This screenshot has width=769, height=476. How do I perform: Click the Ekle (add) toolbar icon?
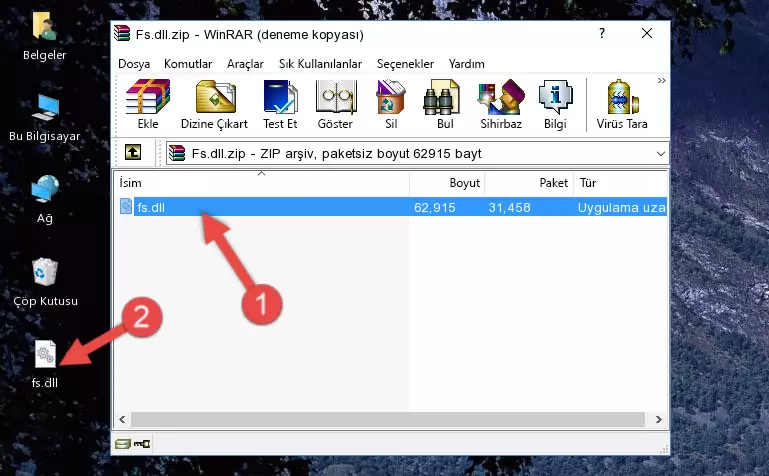pos(148,104)
